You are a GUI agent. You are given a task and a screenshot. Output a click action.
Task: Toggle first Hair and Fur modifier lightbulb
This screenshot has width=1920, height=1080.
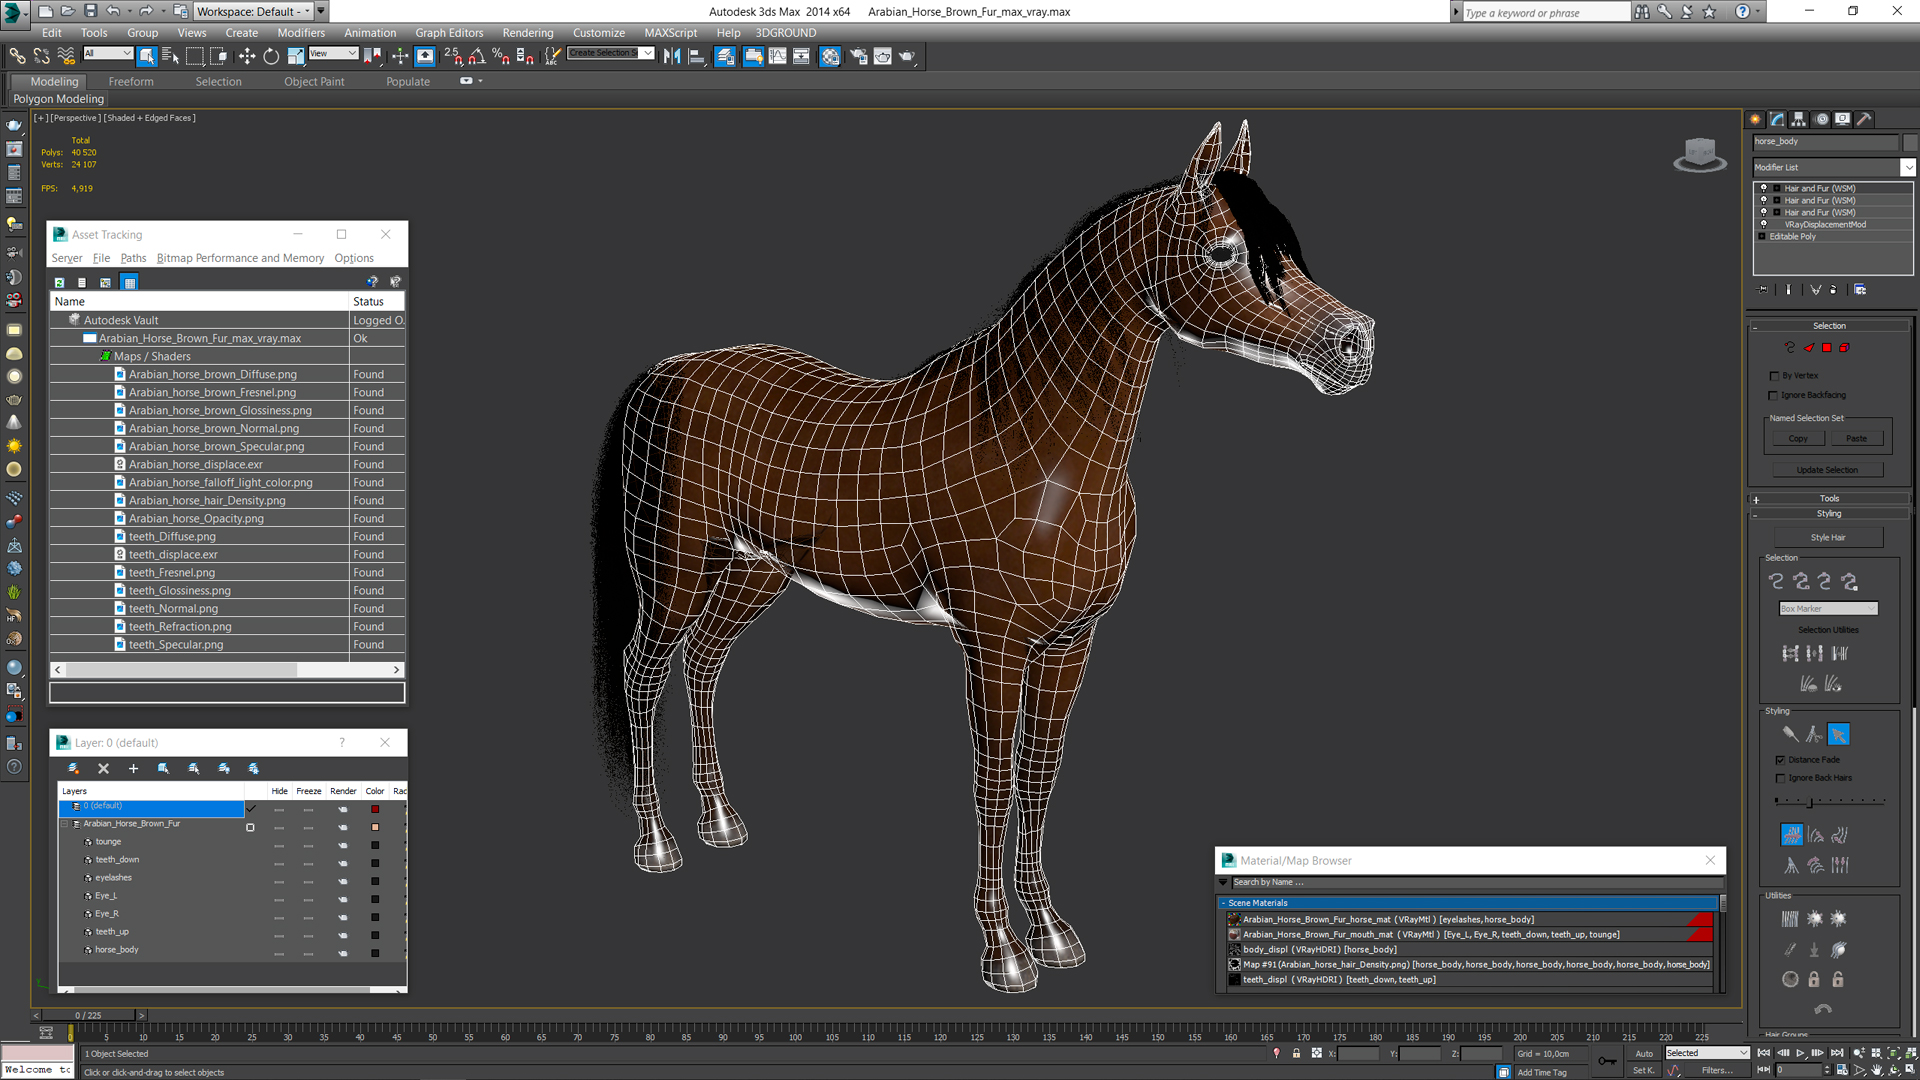[1763, 188]
